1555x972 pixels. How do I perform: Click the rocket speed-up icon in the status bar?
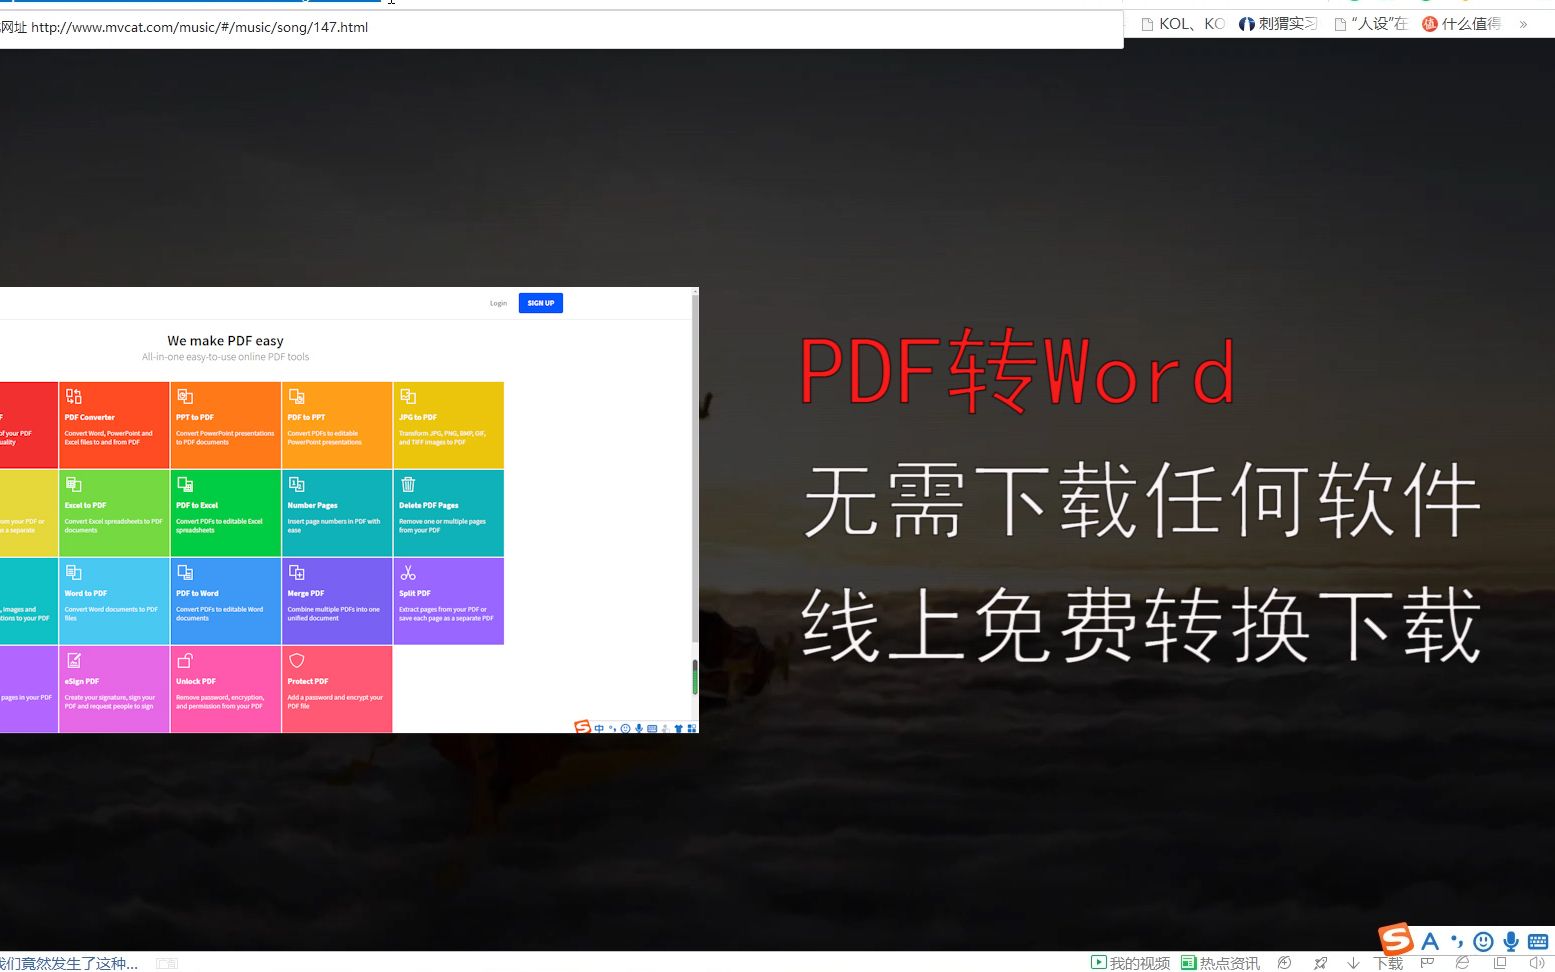[x=1321, y=963]
